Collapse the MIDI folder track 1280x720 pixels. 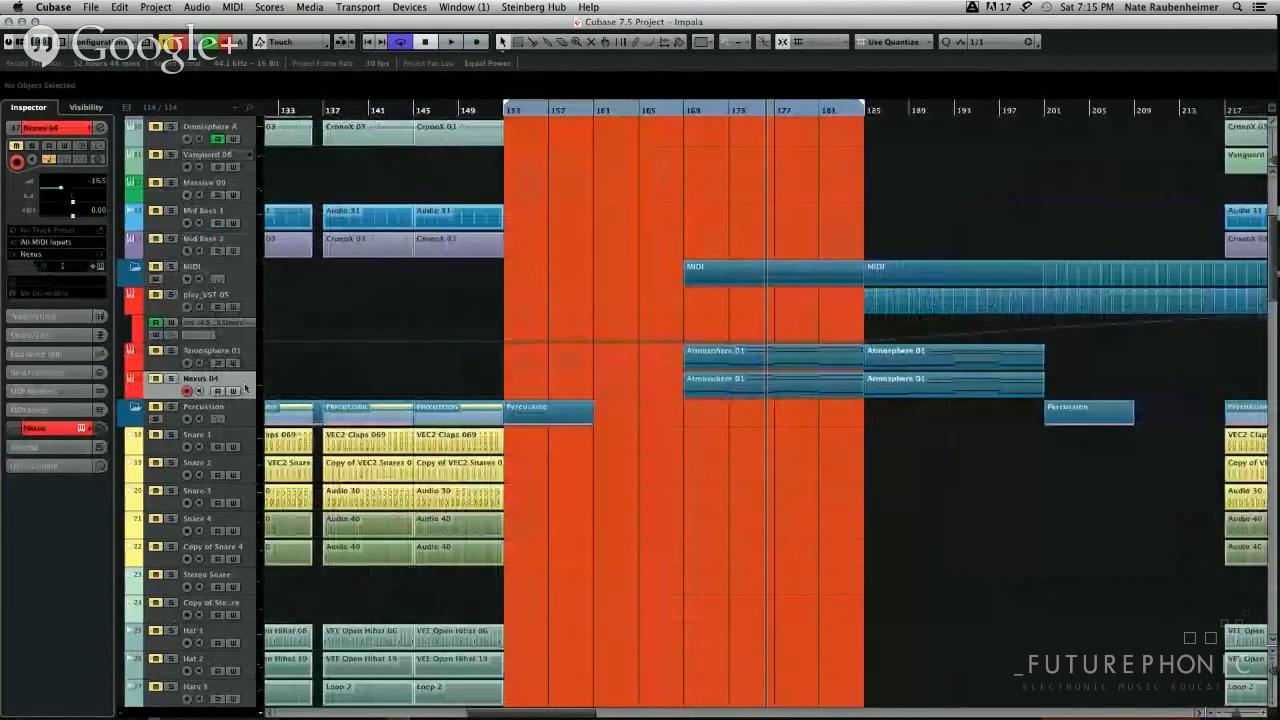click(135, 266)
